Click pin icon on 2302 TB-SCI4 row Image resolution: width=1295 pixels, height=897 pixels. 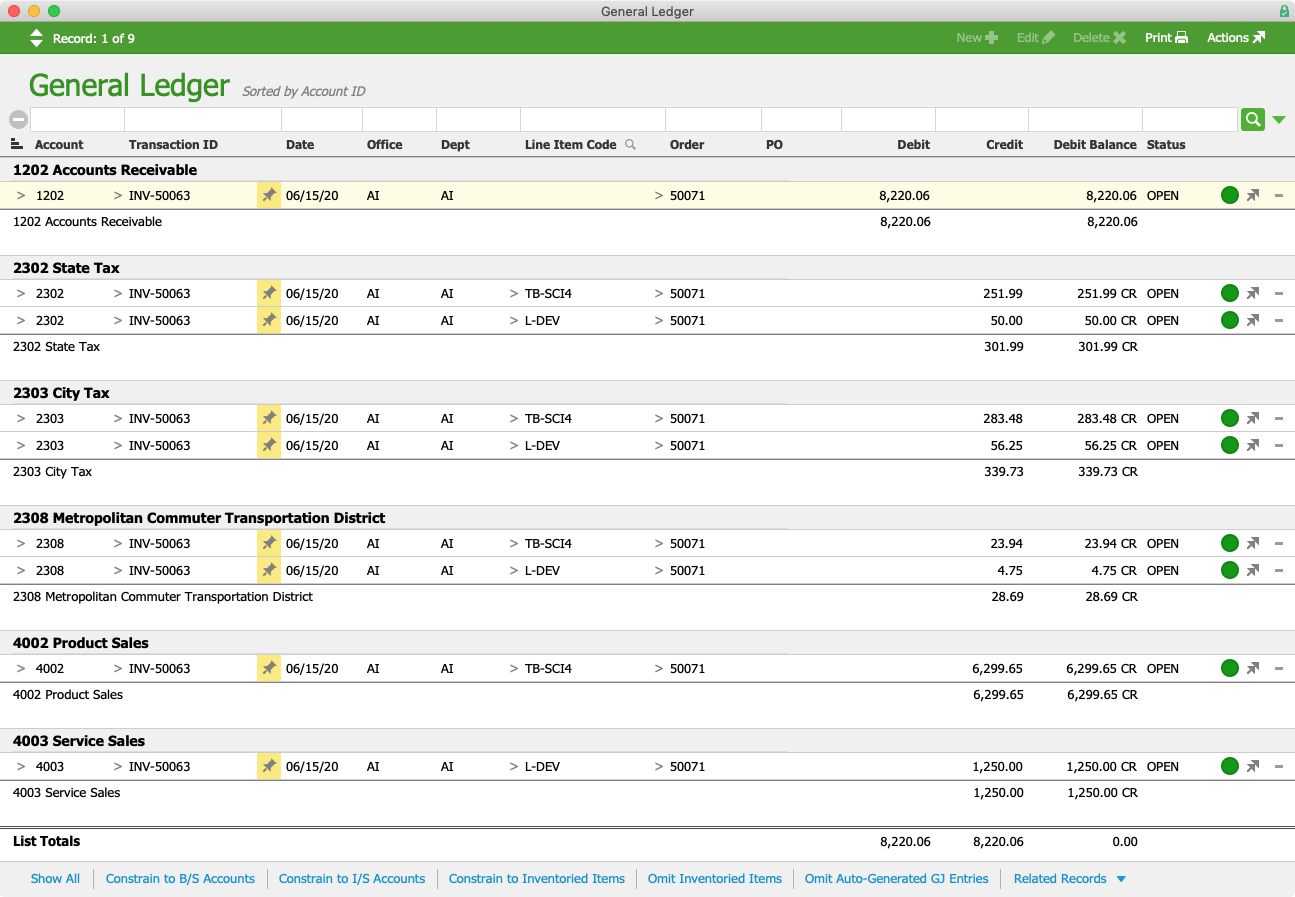269,294
